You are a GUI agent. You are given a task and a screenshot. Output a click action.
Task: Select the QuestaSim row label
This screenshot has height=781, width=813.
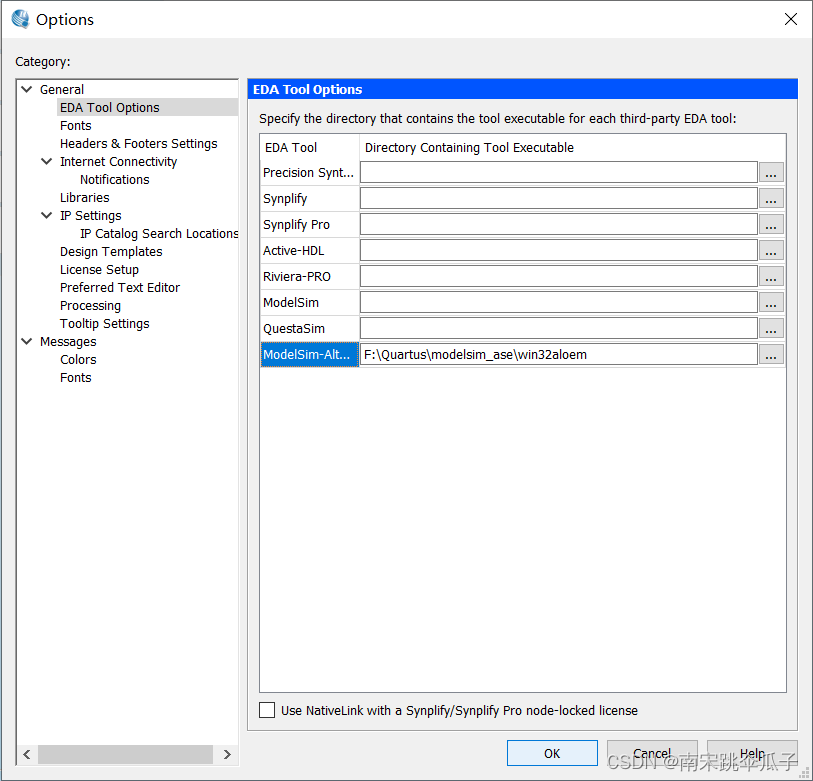[310, 328]
